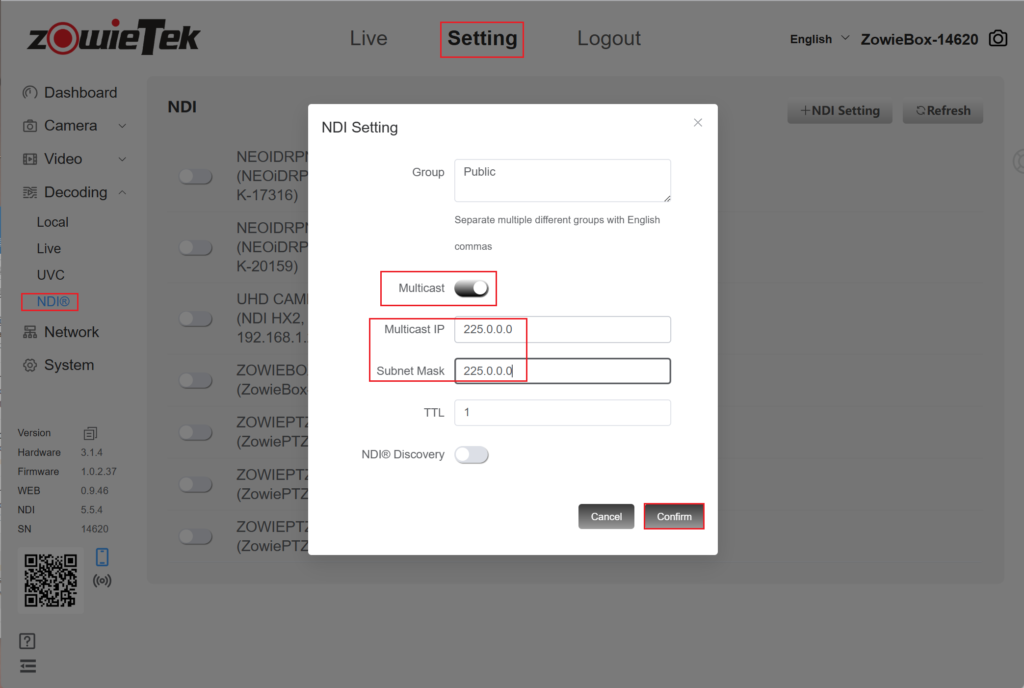Expand the Camera sidebar section
1024x688 pixels.
tap(122, 126)
